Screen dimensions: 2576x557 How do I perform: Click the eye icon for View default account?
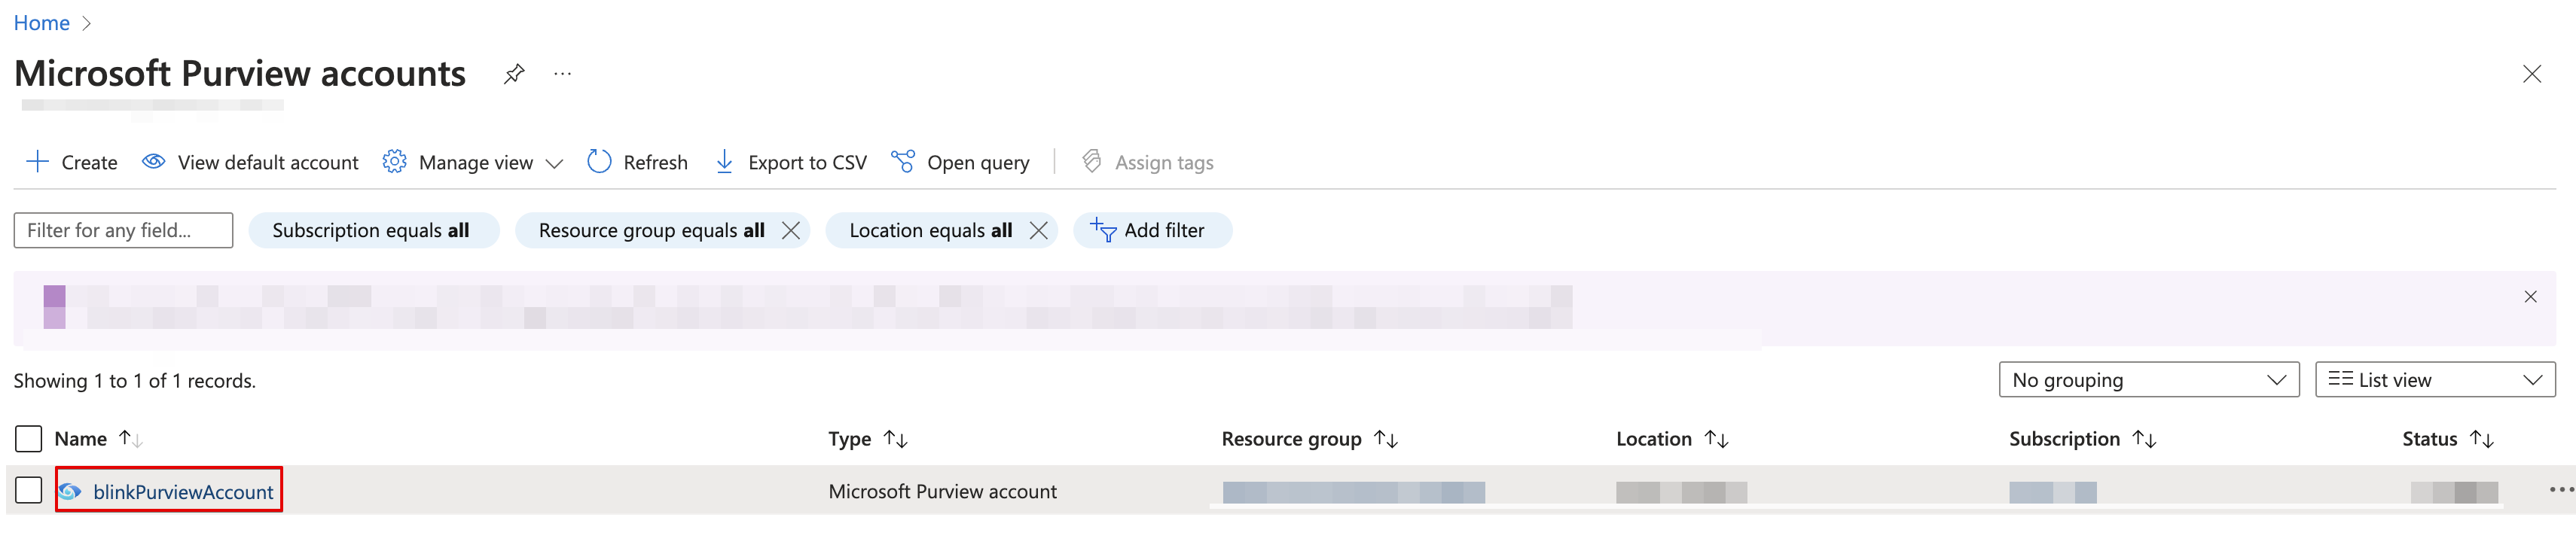tap(154, 162)
